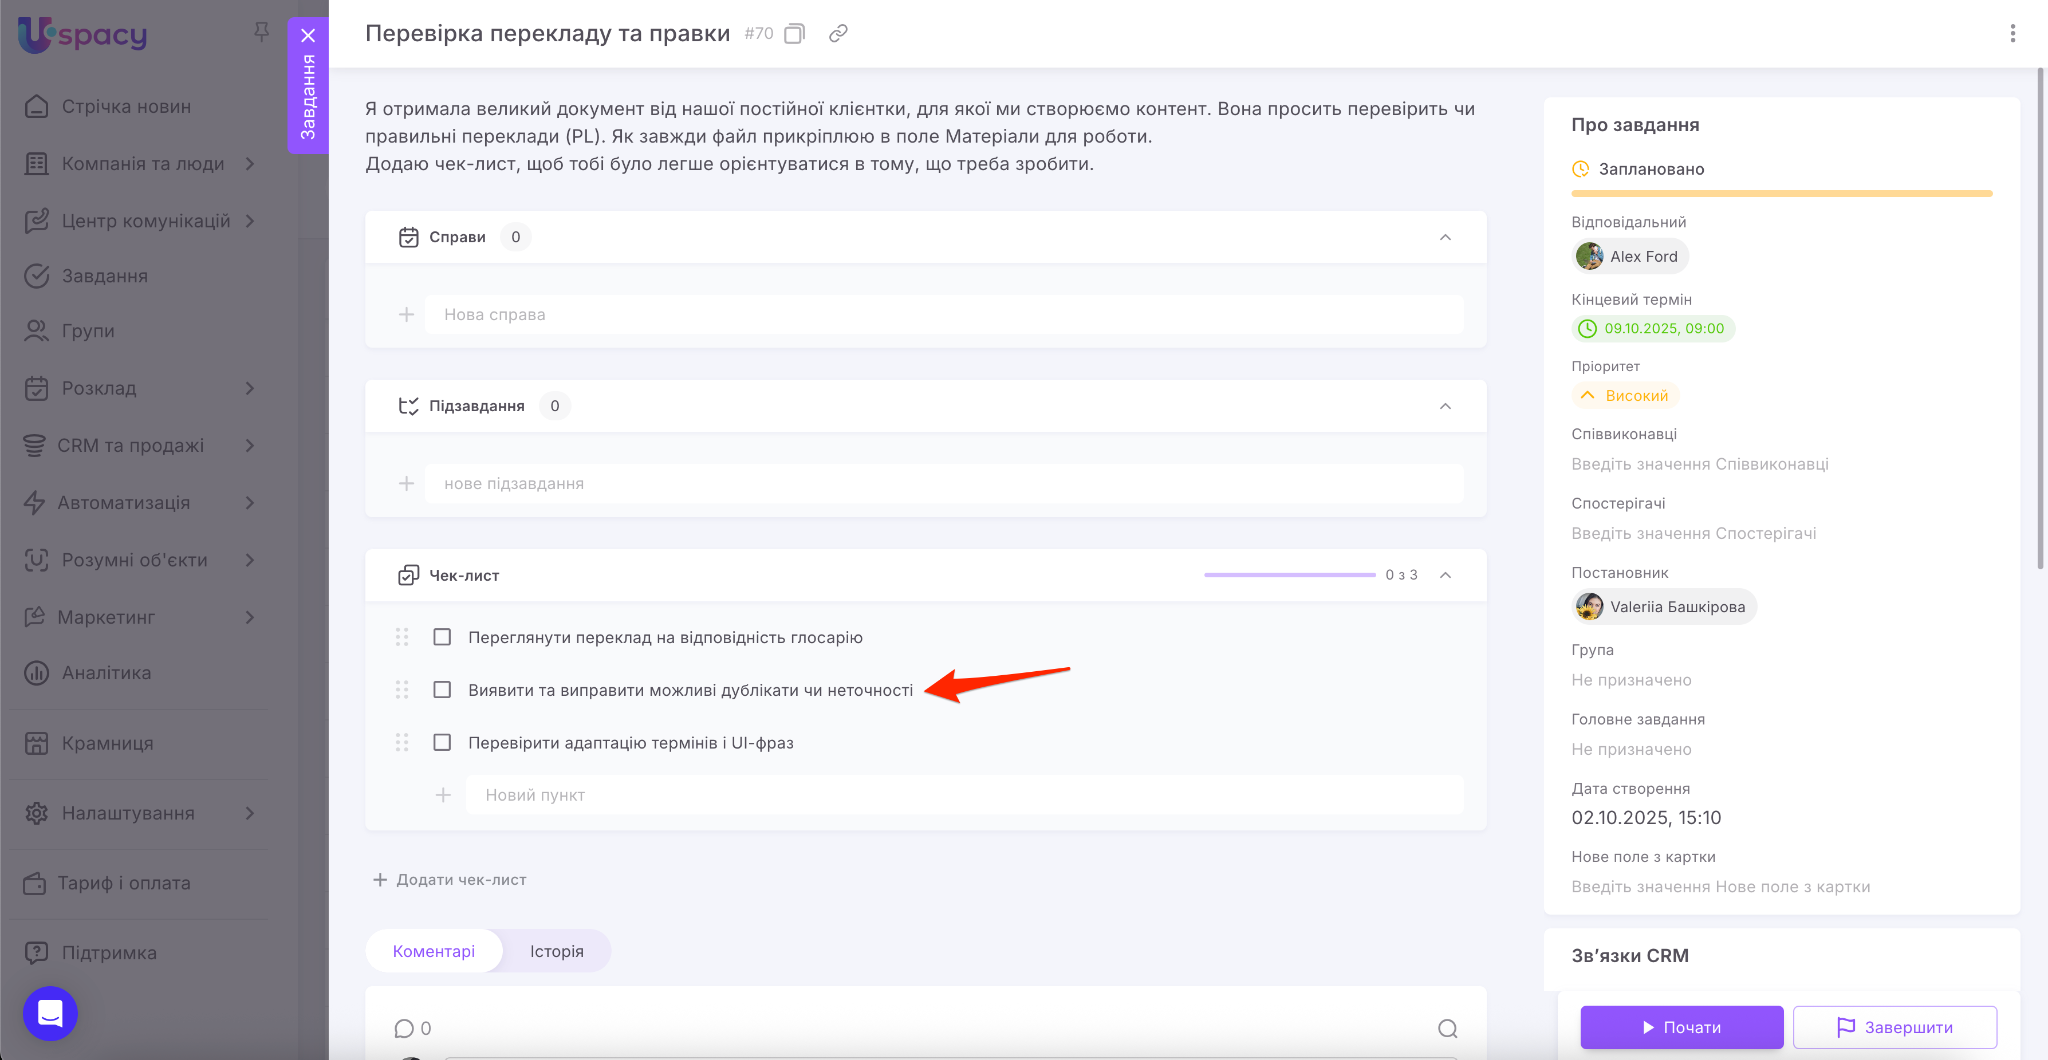Open Аналітика in the sidebar
Viewport: 2048px width, 1060px height.
coord(106,673)
